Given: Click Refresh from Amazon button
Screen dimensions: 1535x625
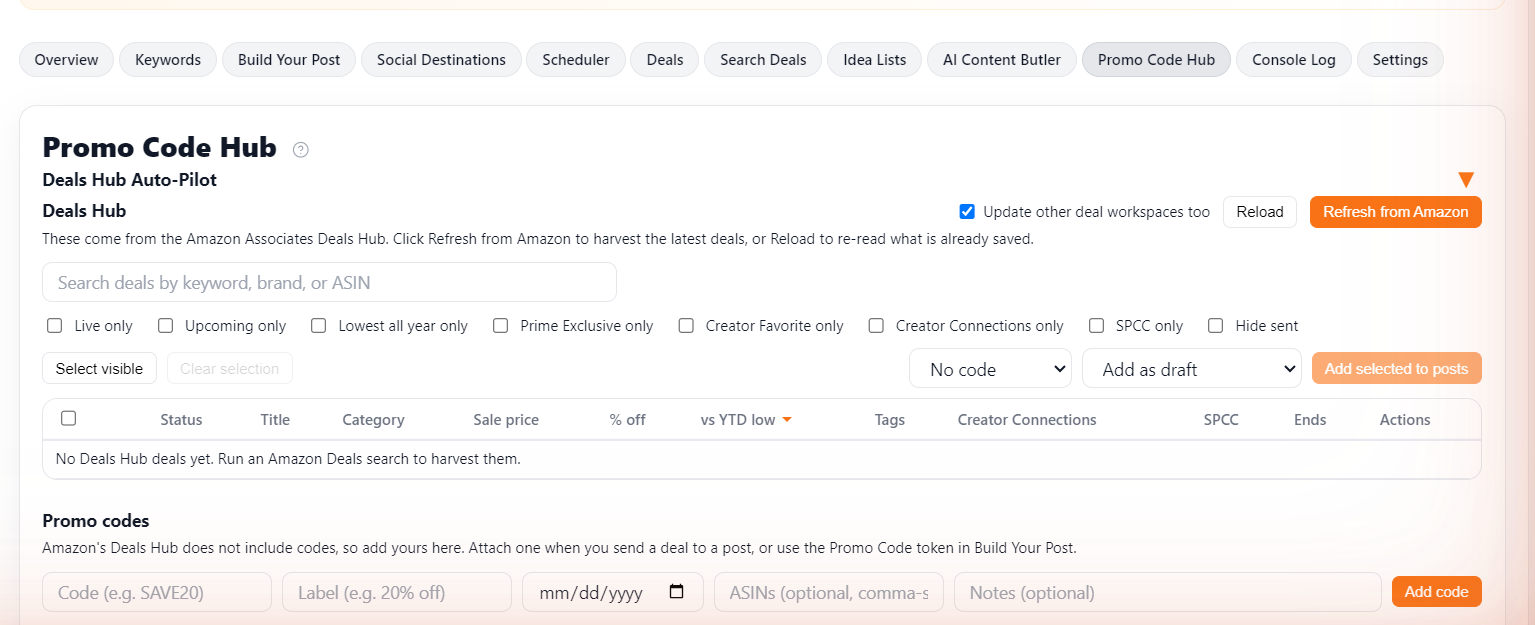Looking at the screenshot, I should pyautogui.click(x=1396, y=212).
